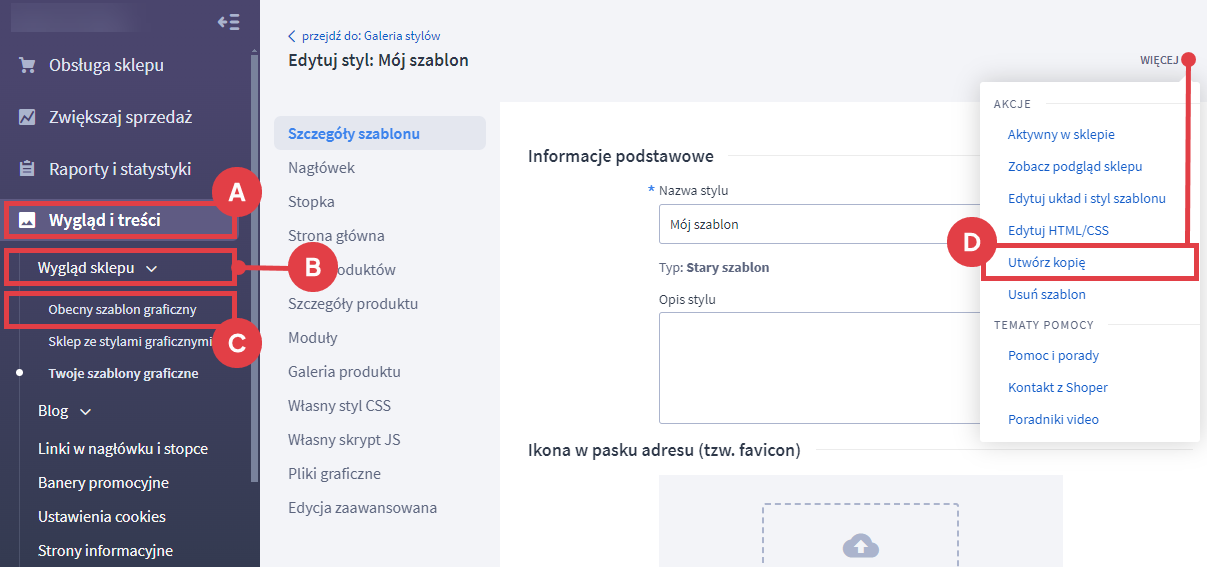This screenshot has width=1207, height=567.
Task: Click the chart icon beside Zwiększaj sprzedaż
Action: tap(28, 117)
